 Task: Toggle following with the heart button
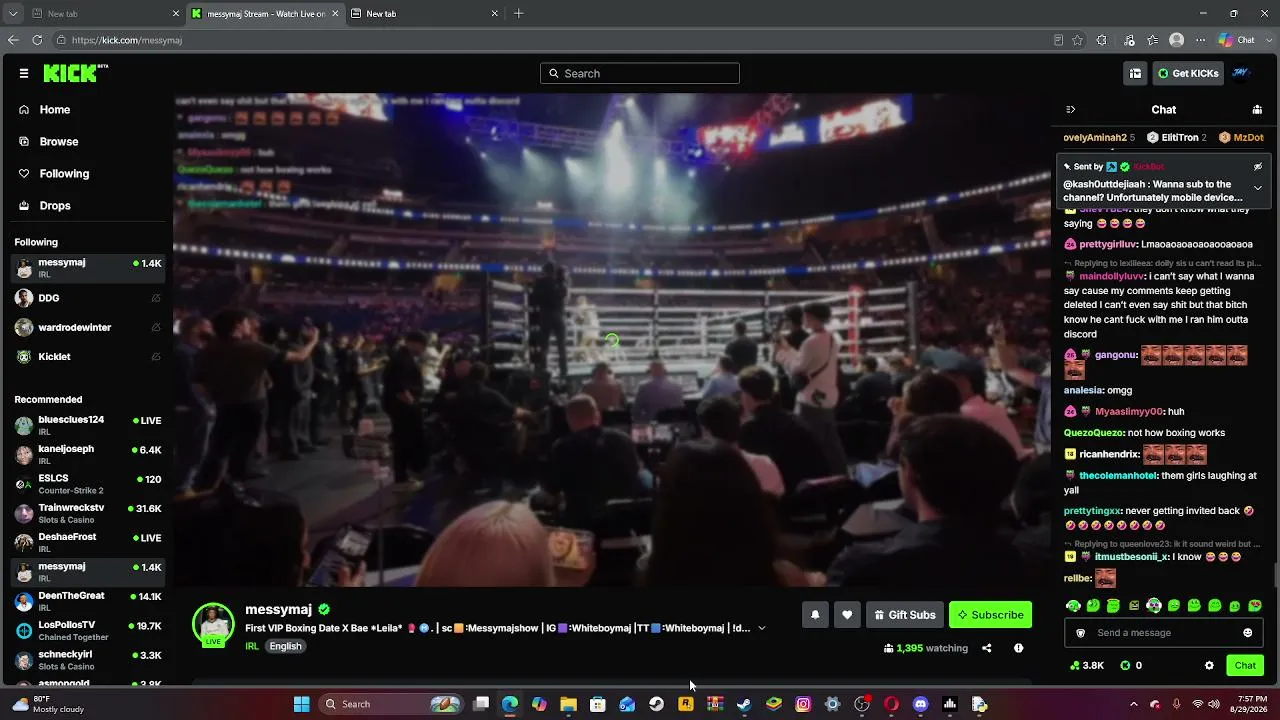tap(847, 615)
